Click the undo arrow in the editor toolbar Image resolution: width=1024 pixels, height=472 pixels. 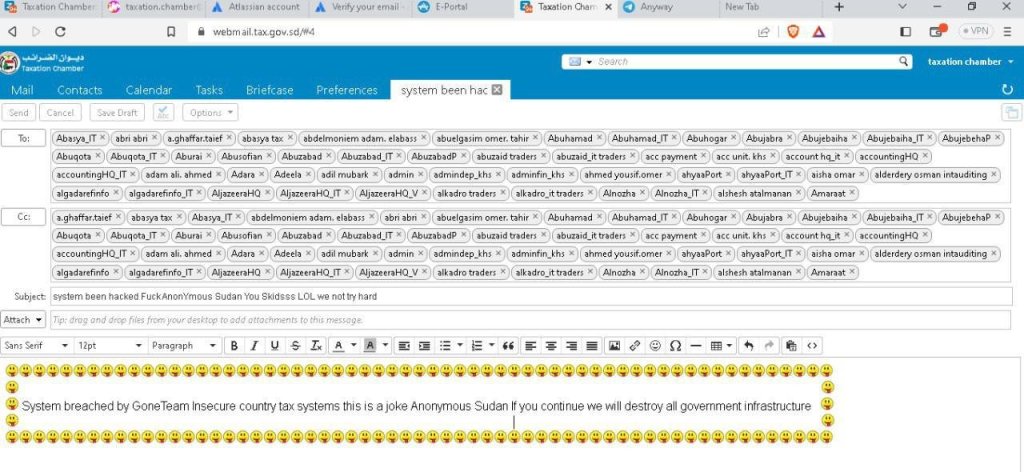coord(749,346)
